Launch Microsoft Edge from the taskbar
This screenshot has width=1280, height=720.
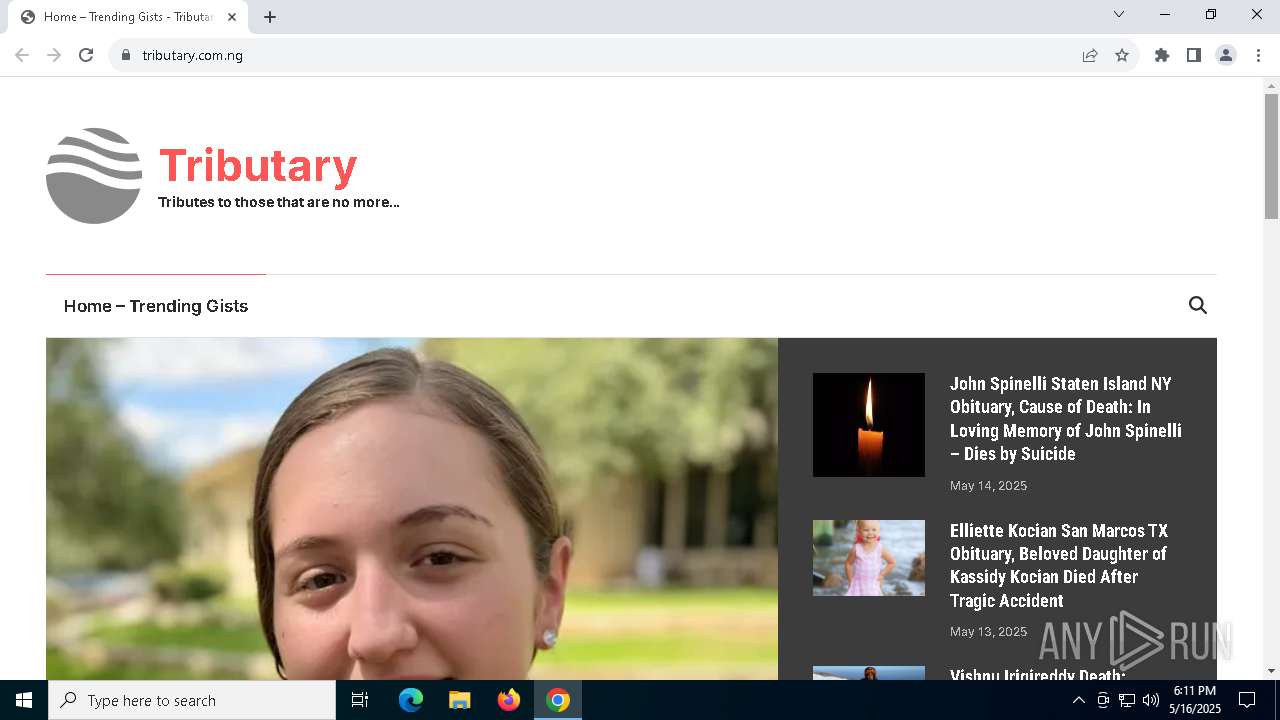pos(411,700)
